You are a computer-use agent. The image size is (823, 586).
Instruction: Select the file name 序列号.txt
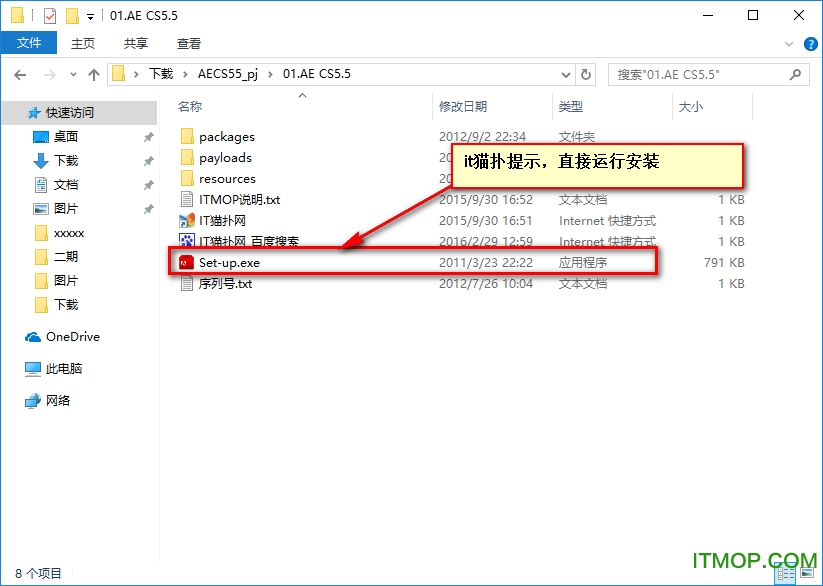[x=225, y=284]
